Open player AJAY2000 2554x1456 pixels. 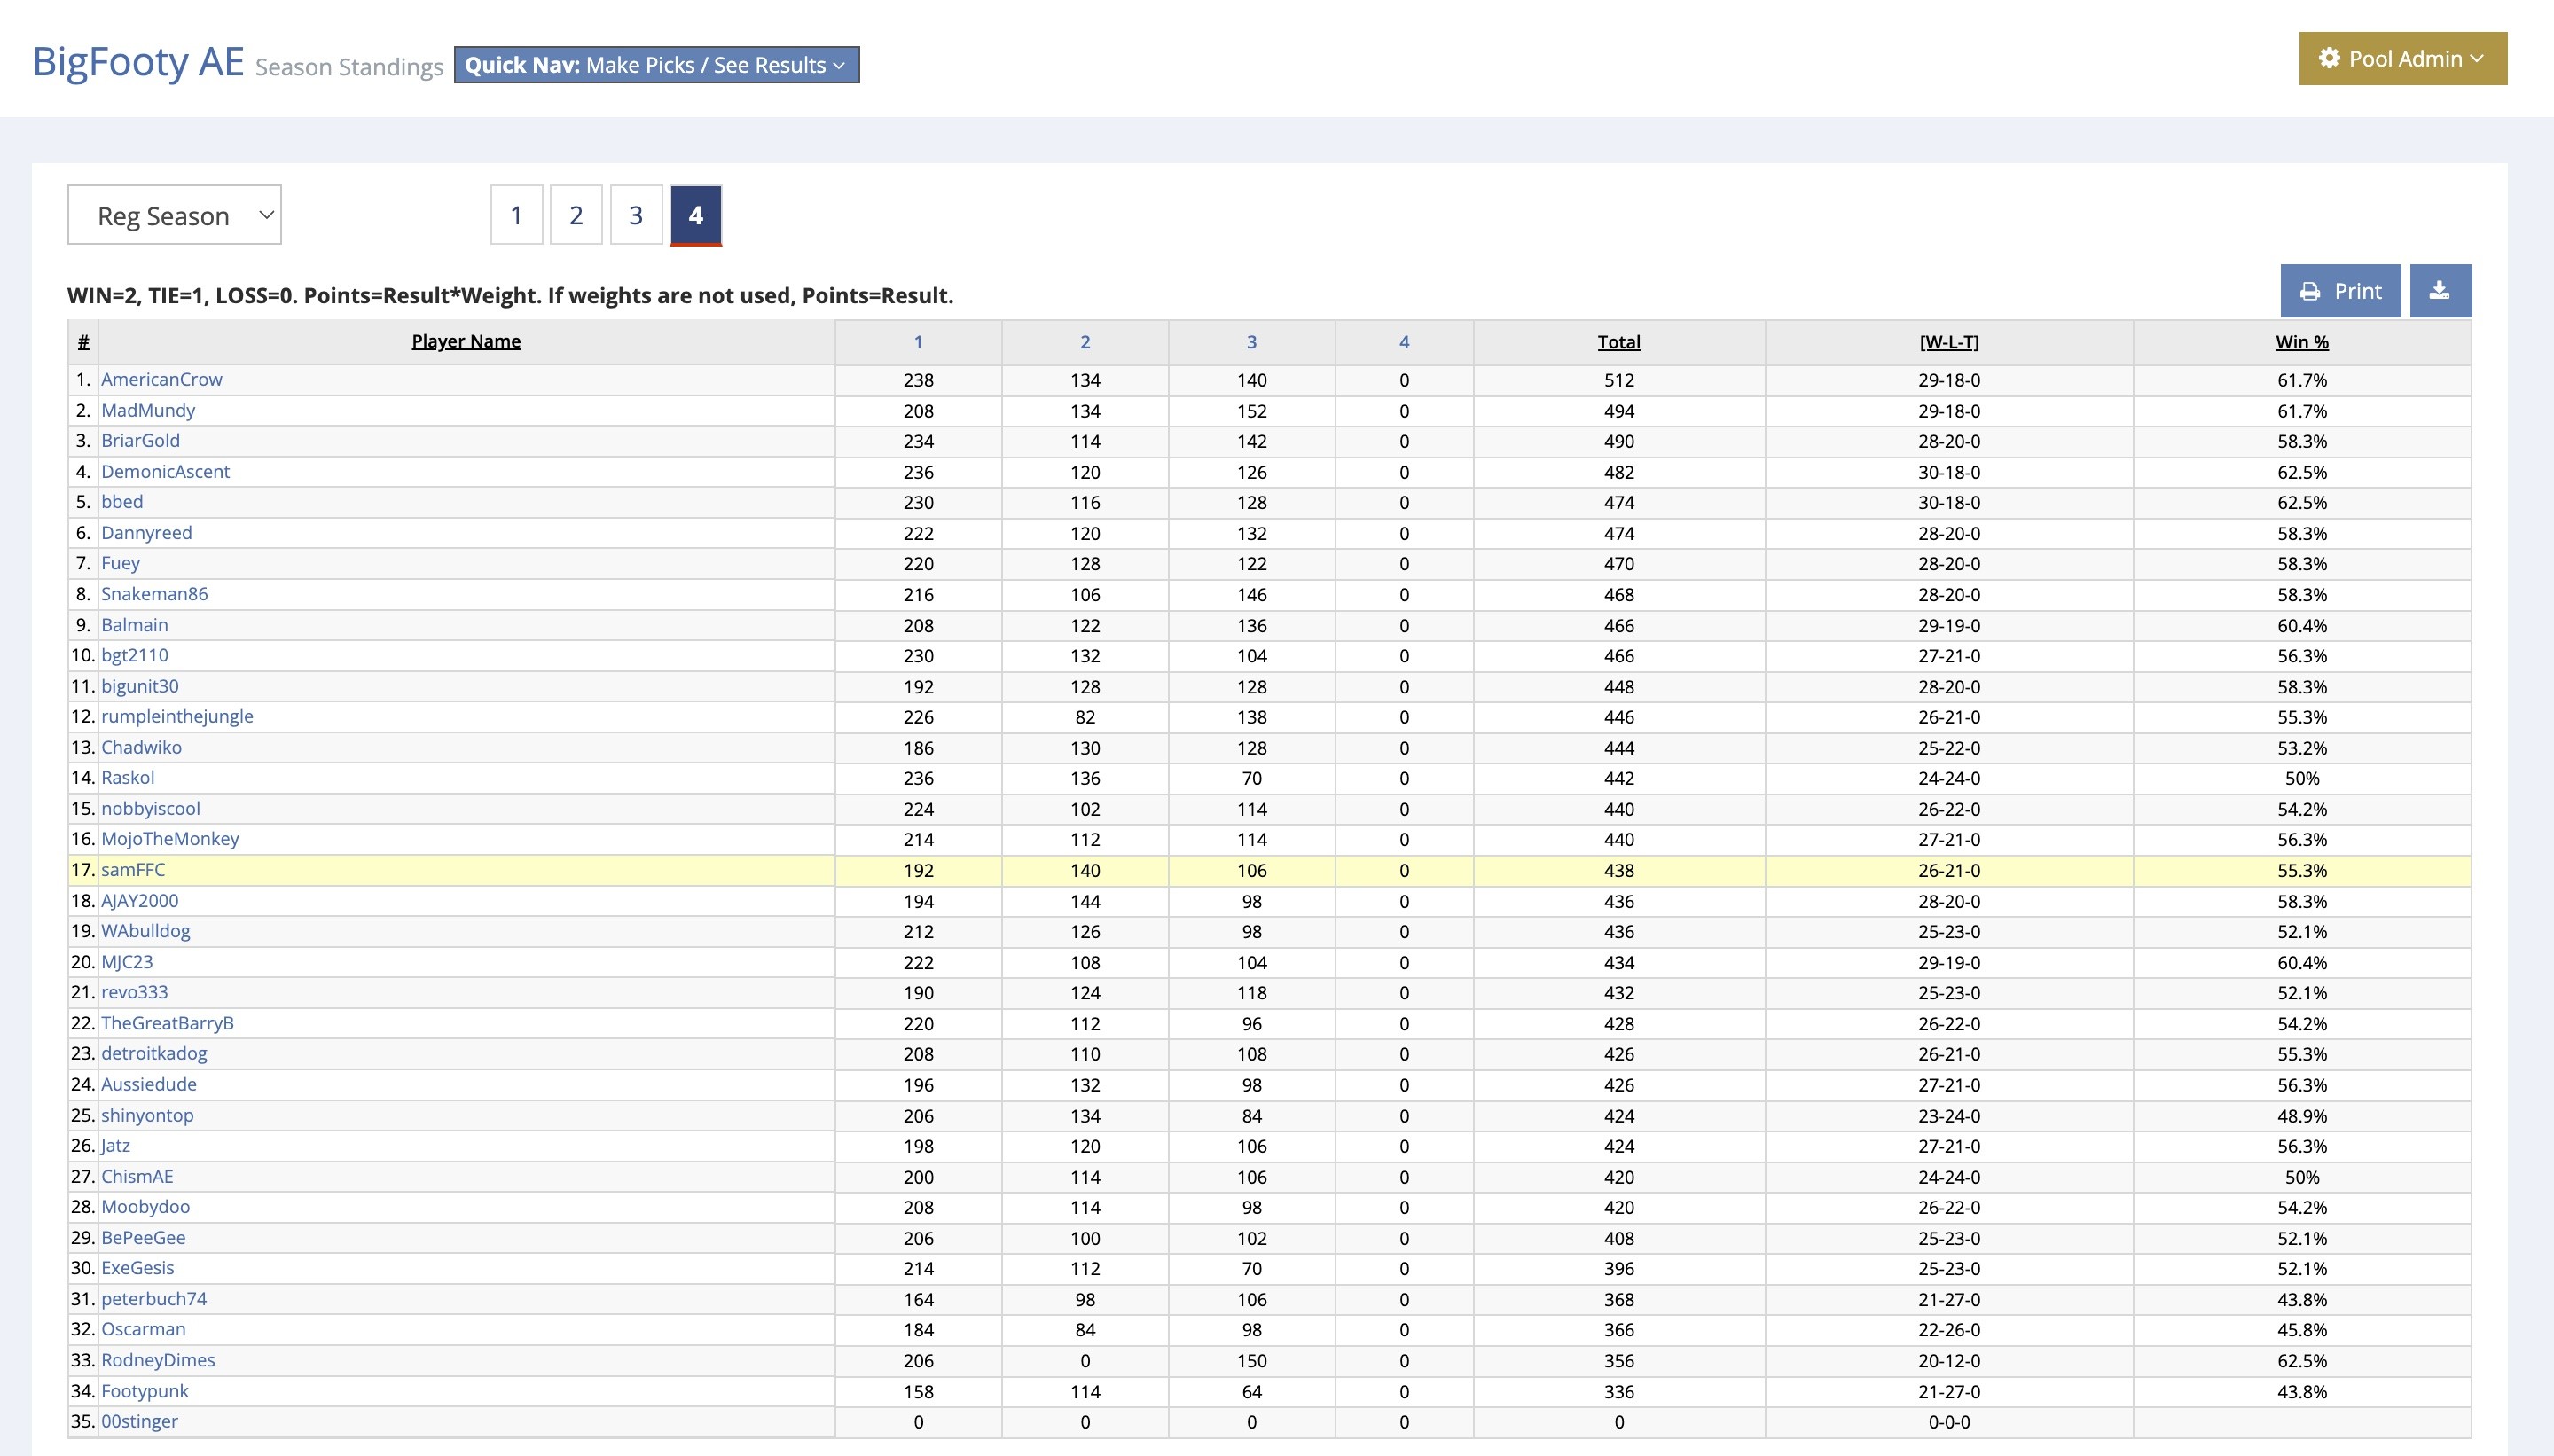point(139,900)
